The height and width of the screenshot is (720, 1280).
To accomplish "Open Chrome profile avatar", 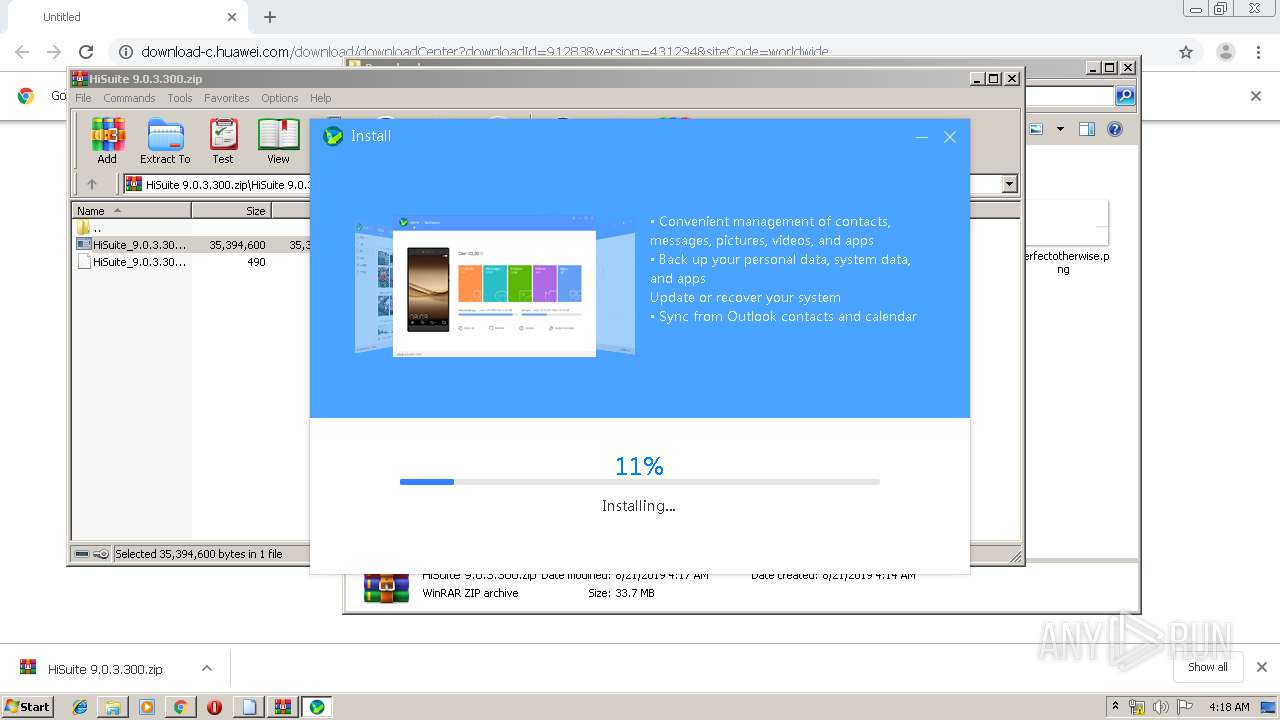I will click(x=1225, y=52).
